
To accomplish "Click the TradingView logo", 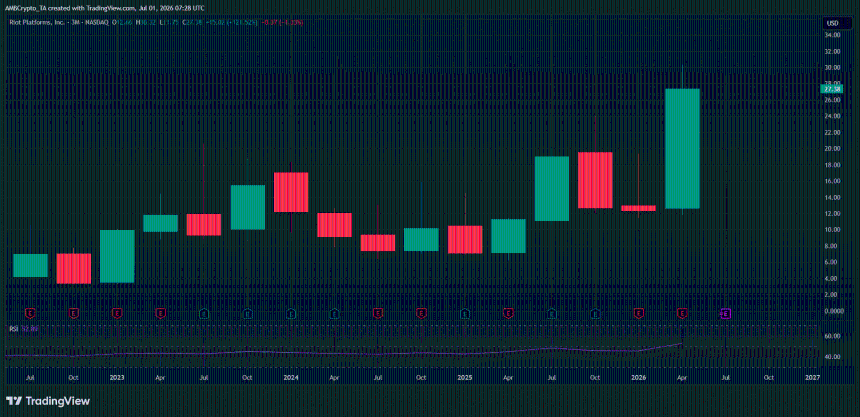I will point(47,401).
